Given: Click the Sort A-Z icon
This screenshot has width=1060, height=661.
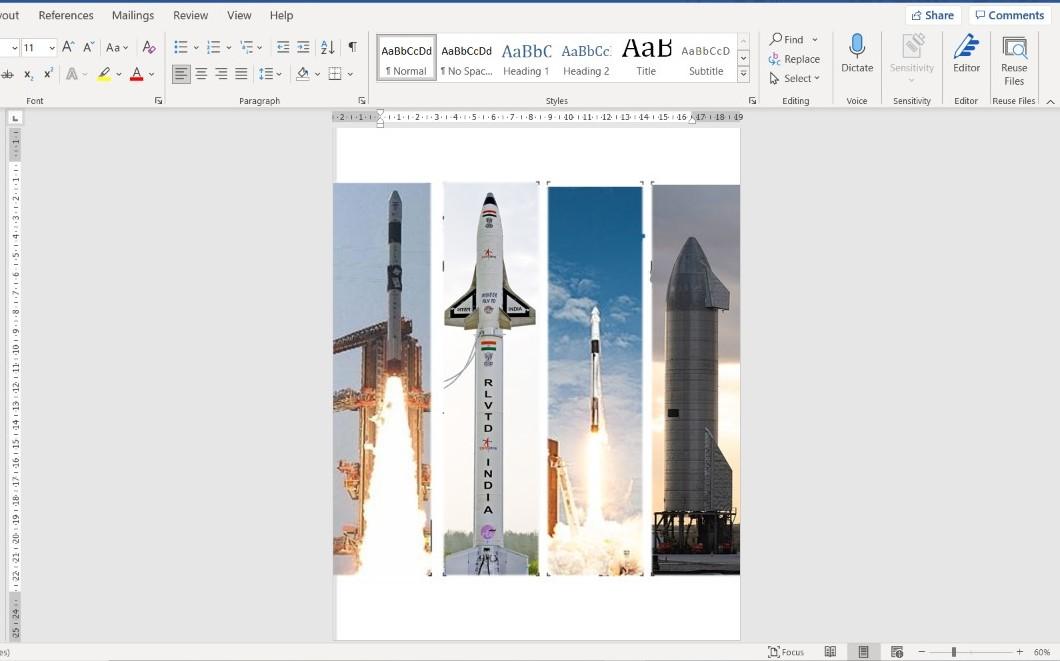Looking at the screenshot, I should [327, 47].
